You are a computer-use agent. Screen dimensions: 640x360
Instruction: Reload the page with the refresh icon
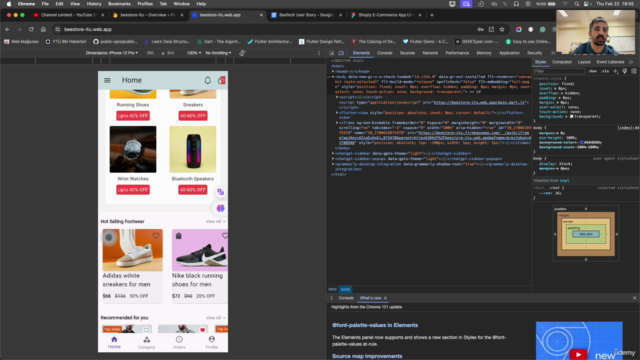pos(31,29)
